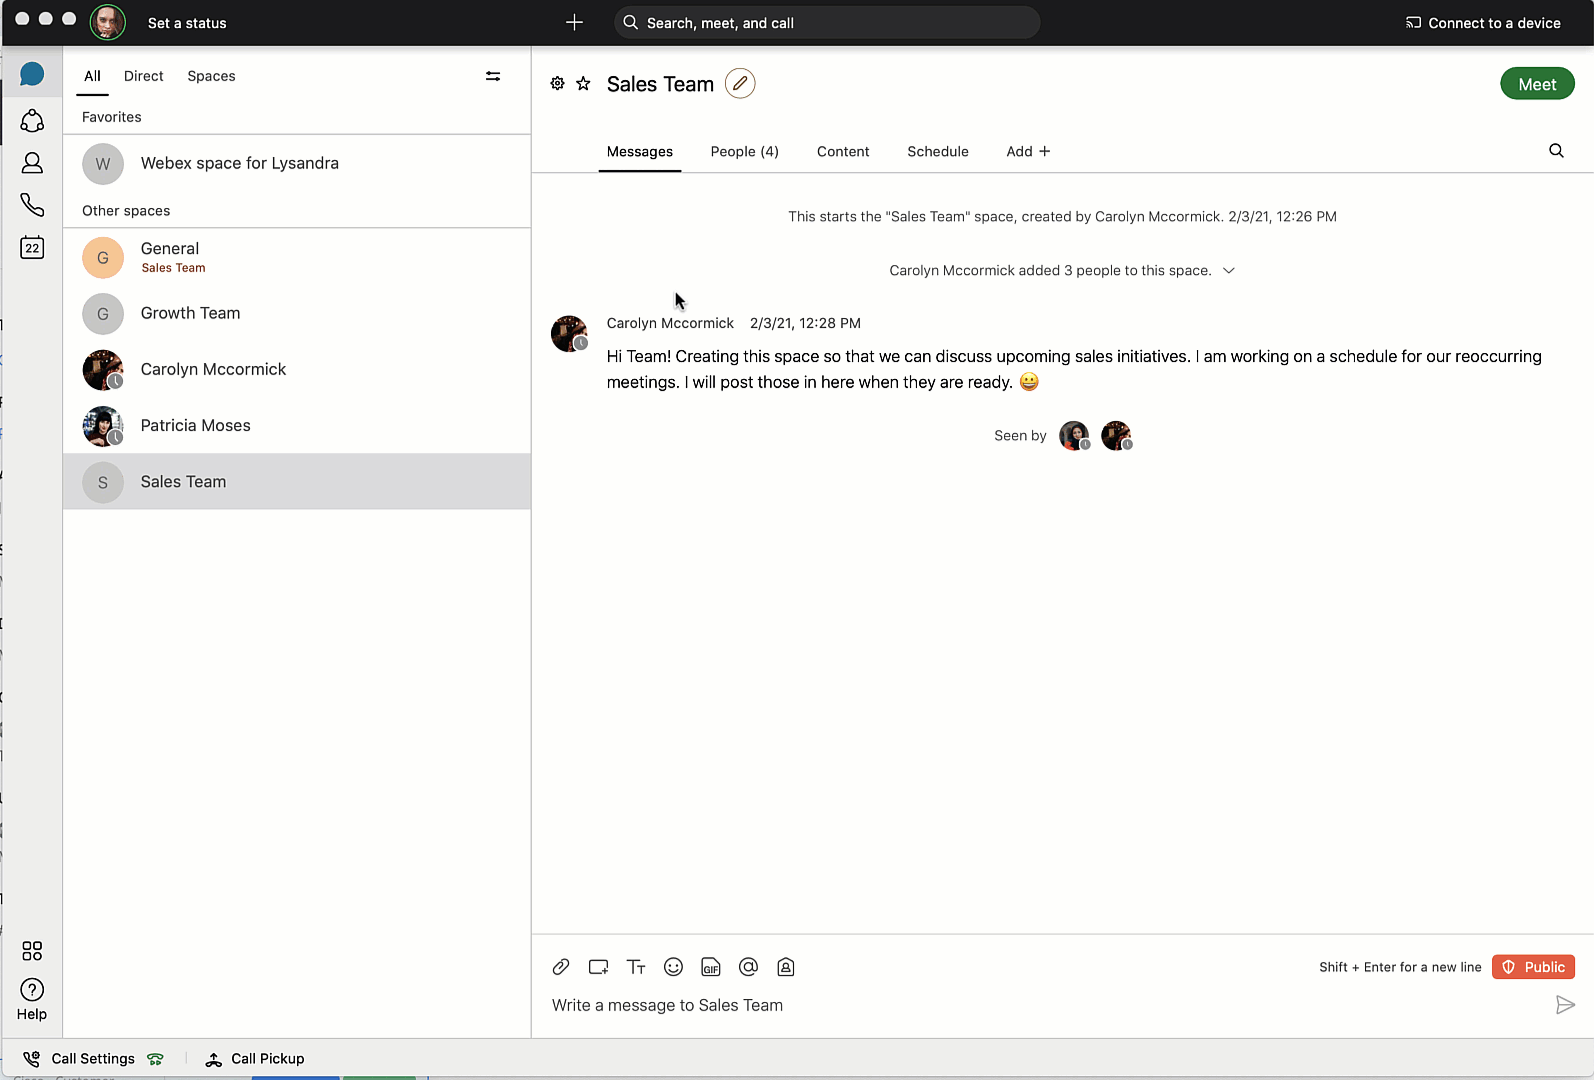Attach a file with paperclip icon
The width and height of the screenshot is (1594, 1080).
561,967
